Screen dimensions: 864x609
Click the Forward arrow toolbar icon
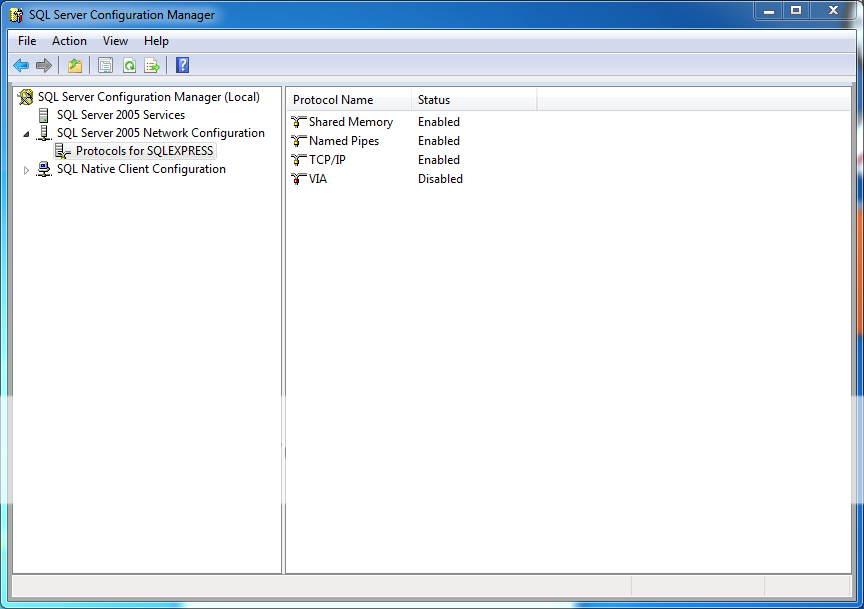(x=44, y=66)
